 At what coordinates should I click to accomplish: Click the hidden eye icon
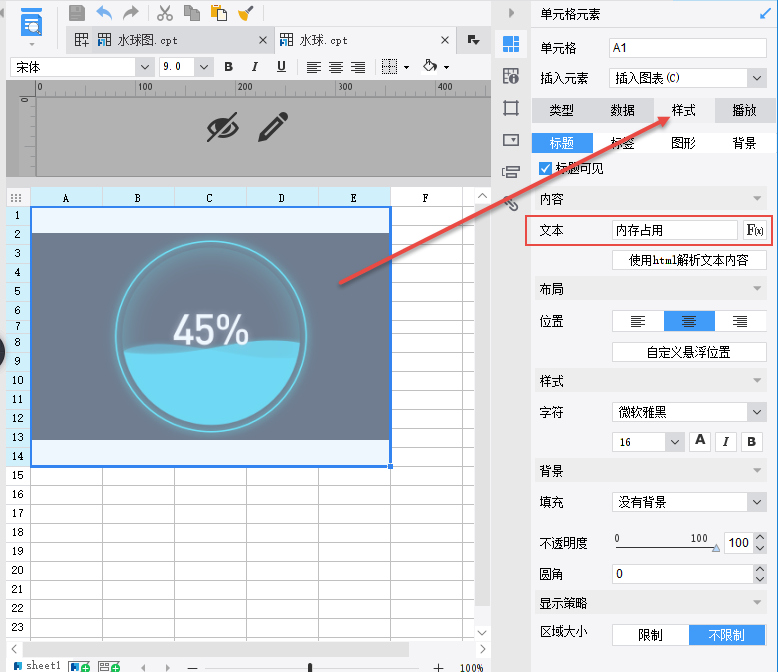pos(222,127)
